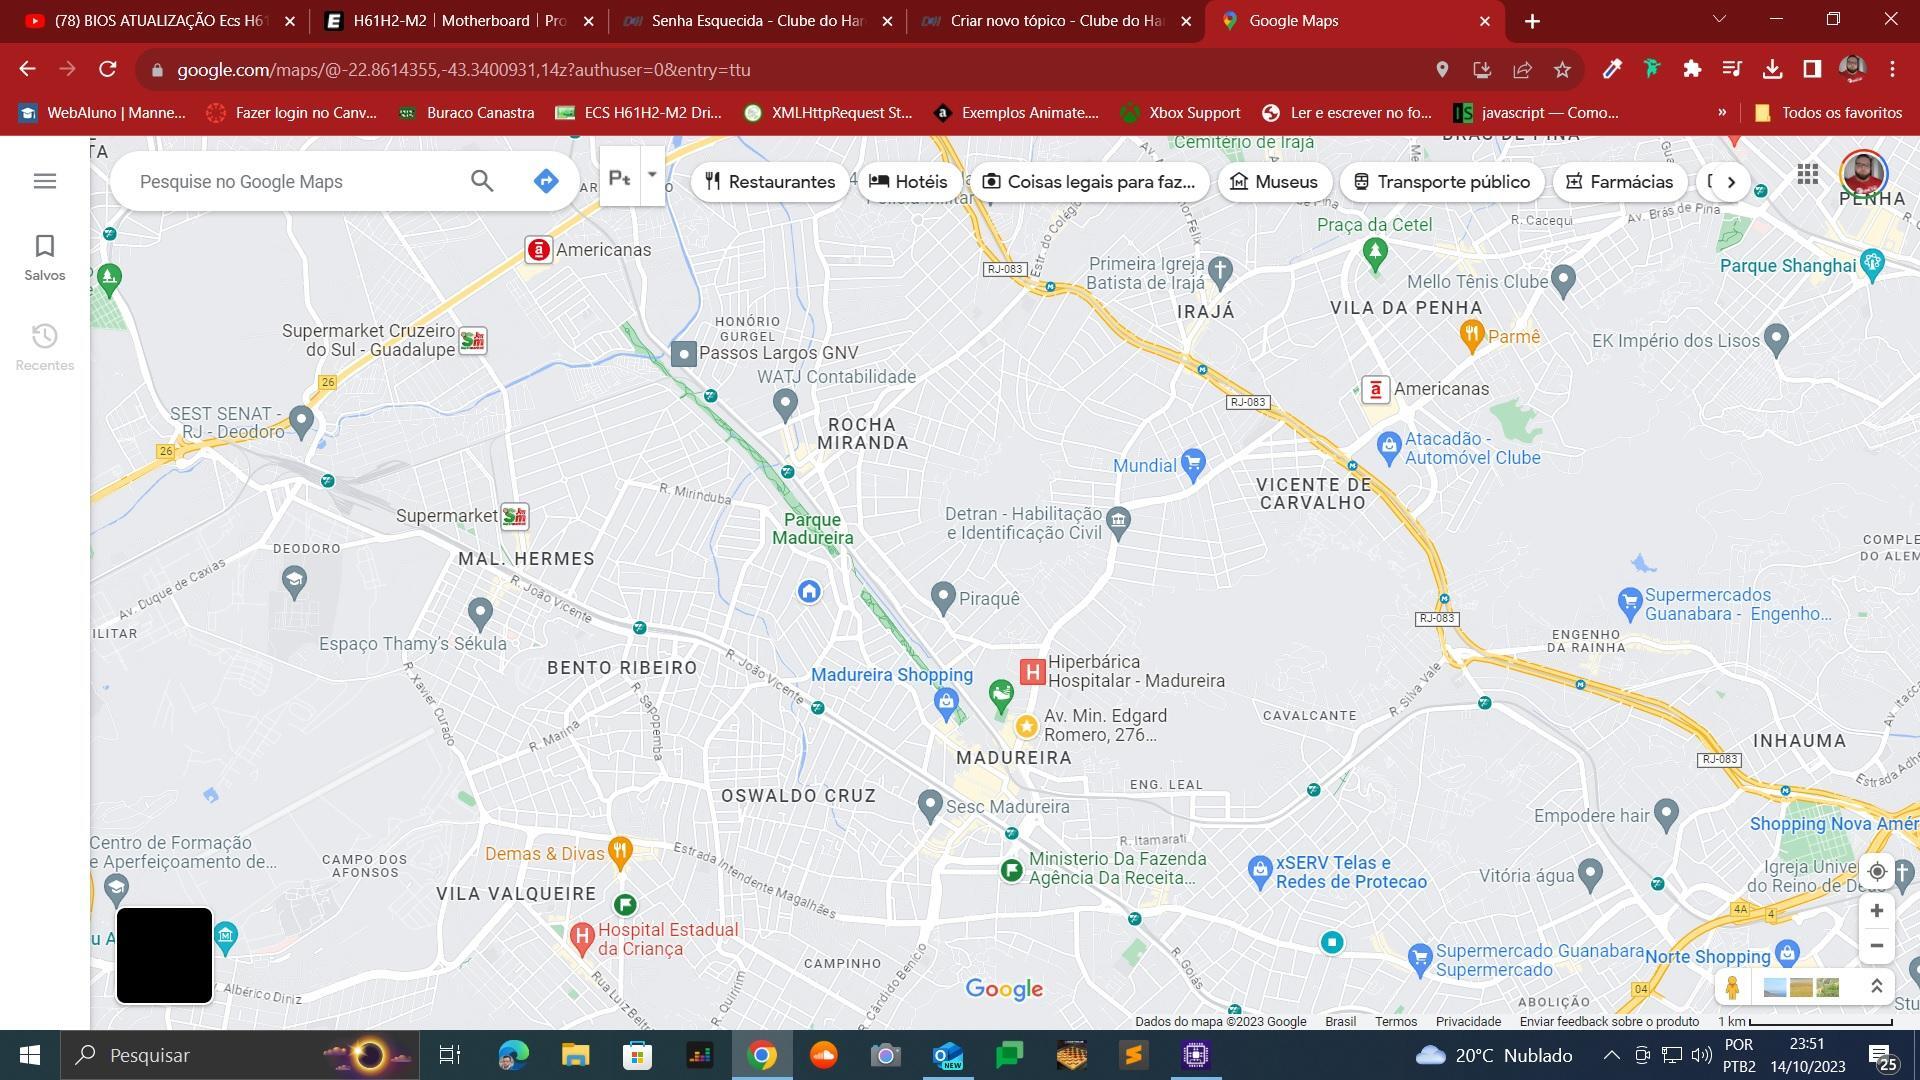
Task: Select the Transporte público chip
Action: (1442, 181)
